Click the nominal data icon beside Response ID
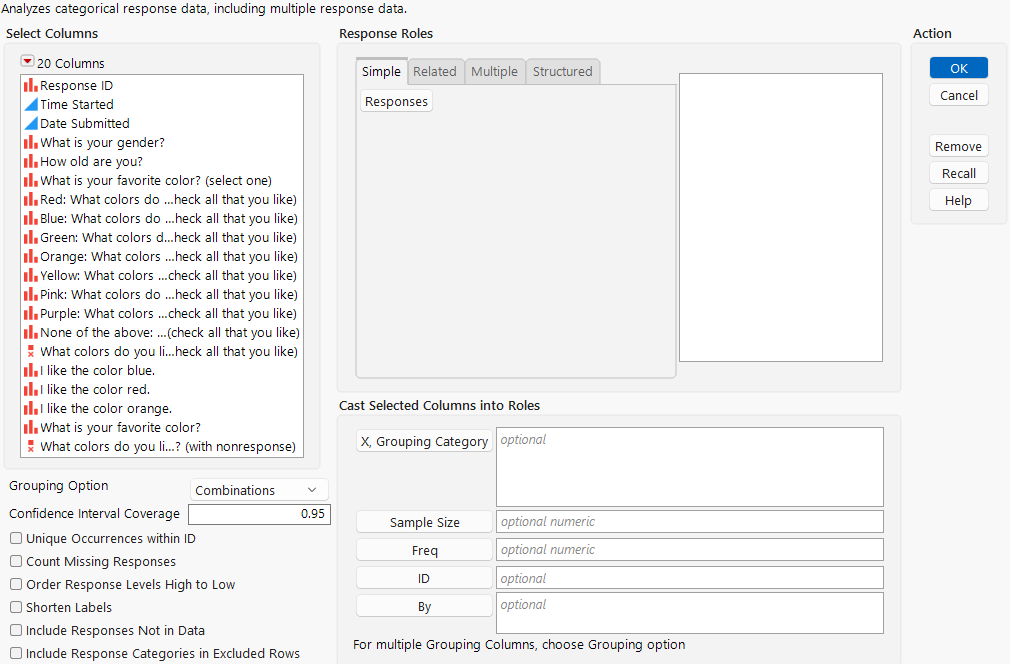 (30, 85)
